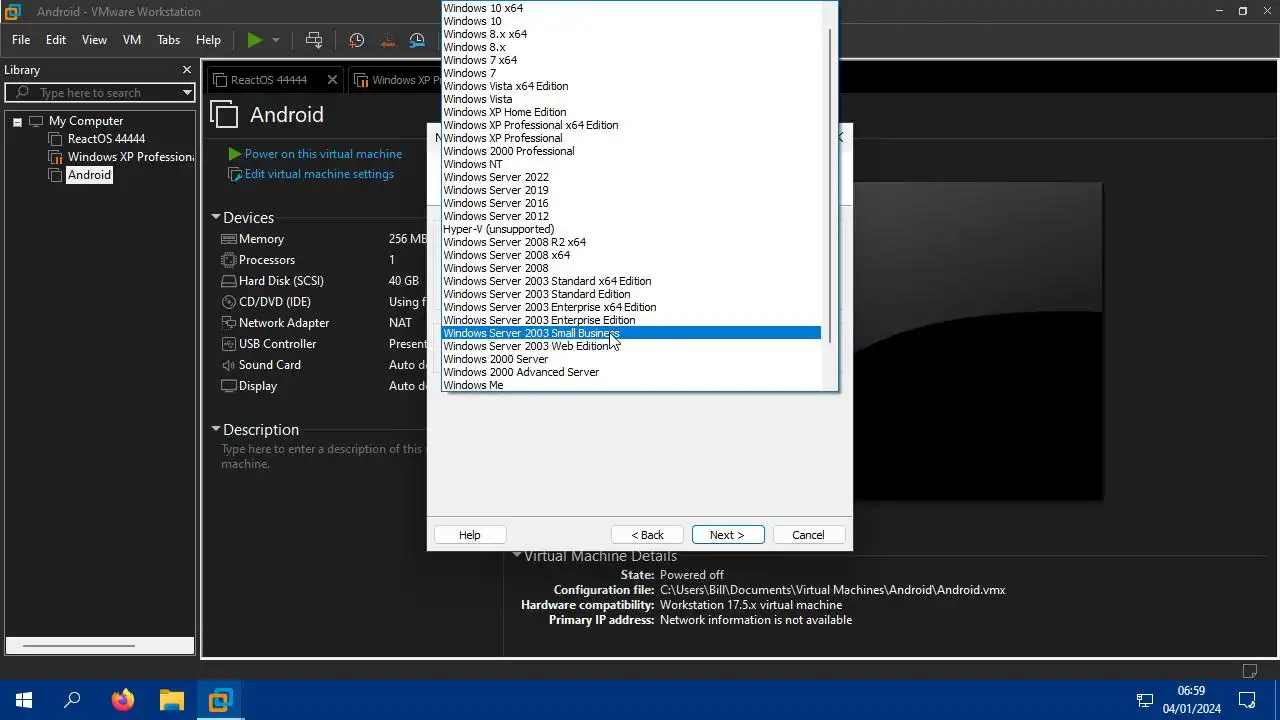Open the VM menu
The height and width of the screenshot is (720, 1280).
132,40
